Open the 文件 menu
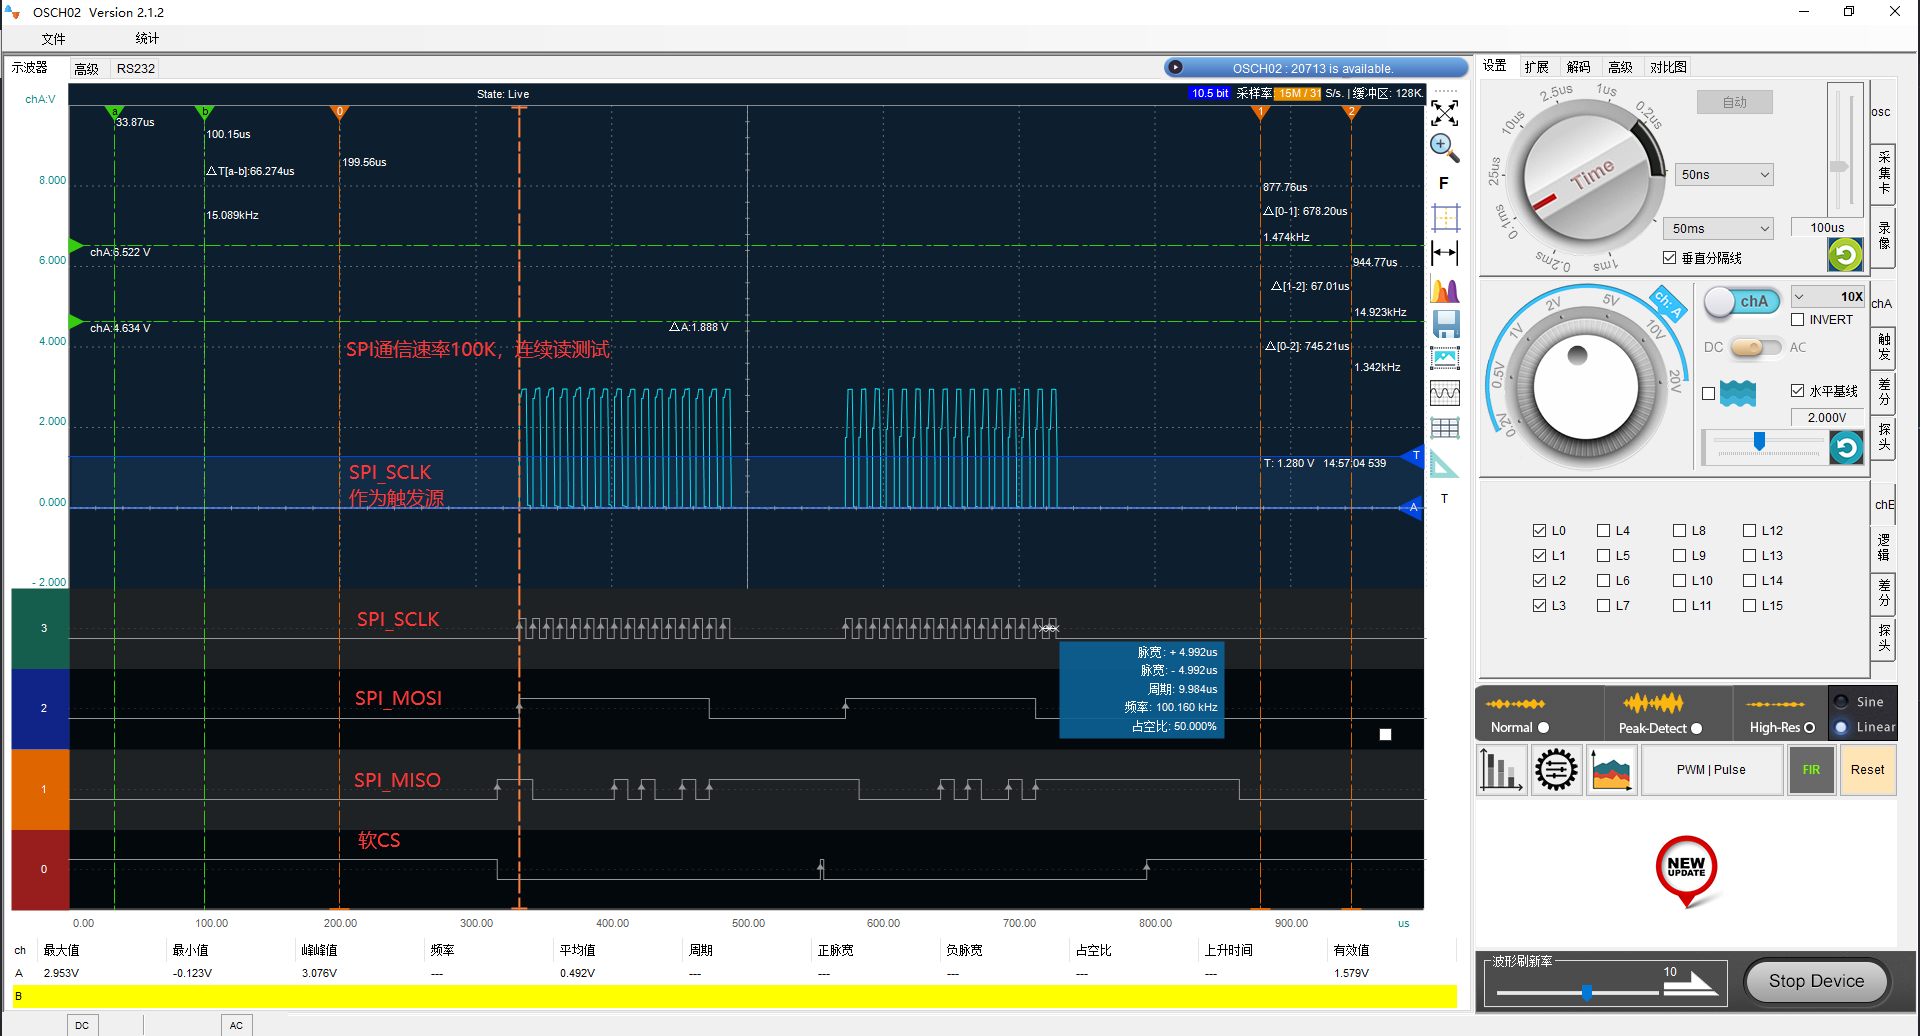 [x=53, y=39]
